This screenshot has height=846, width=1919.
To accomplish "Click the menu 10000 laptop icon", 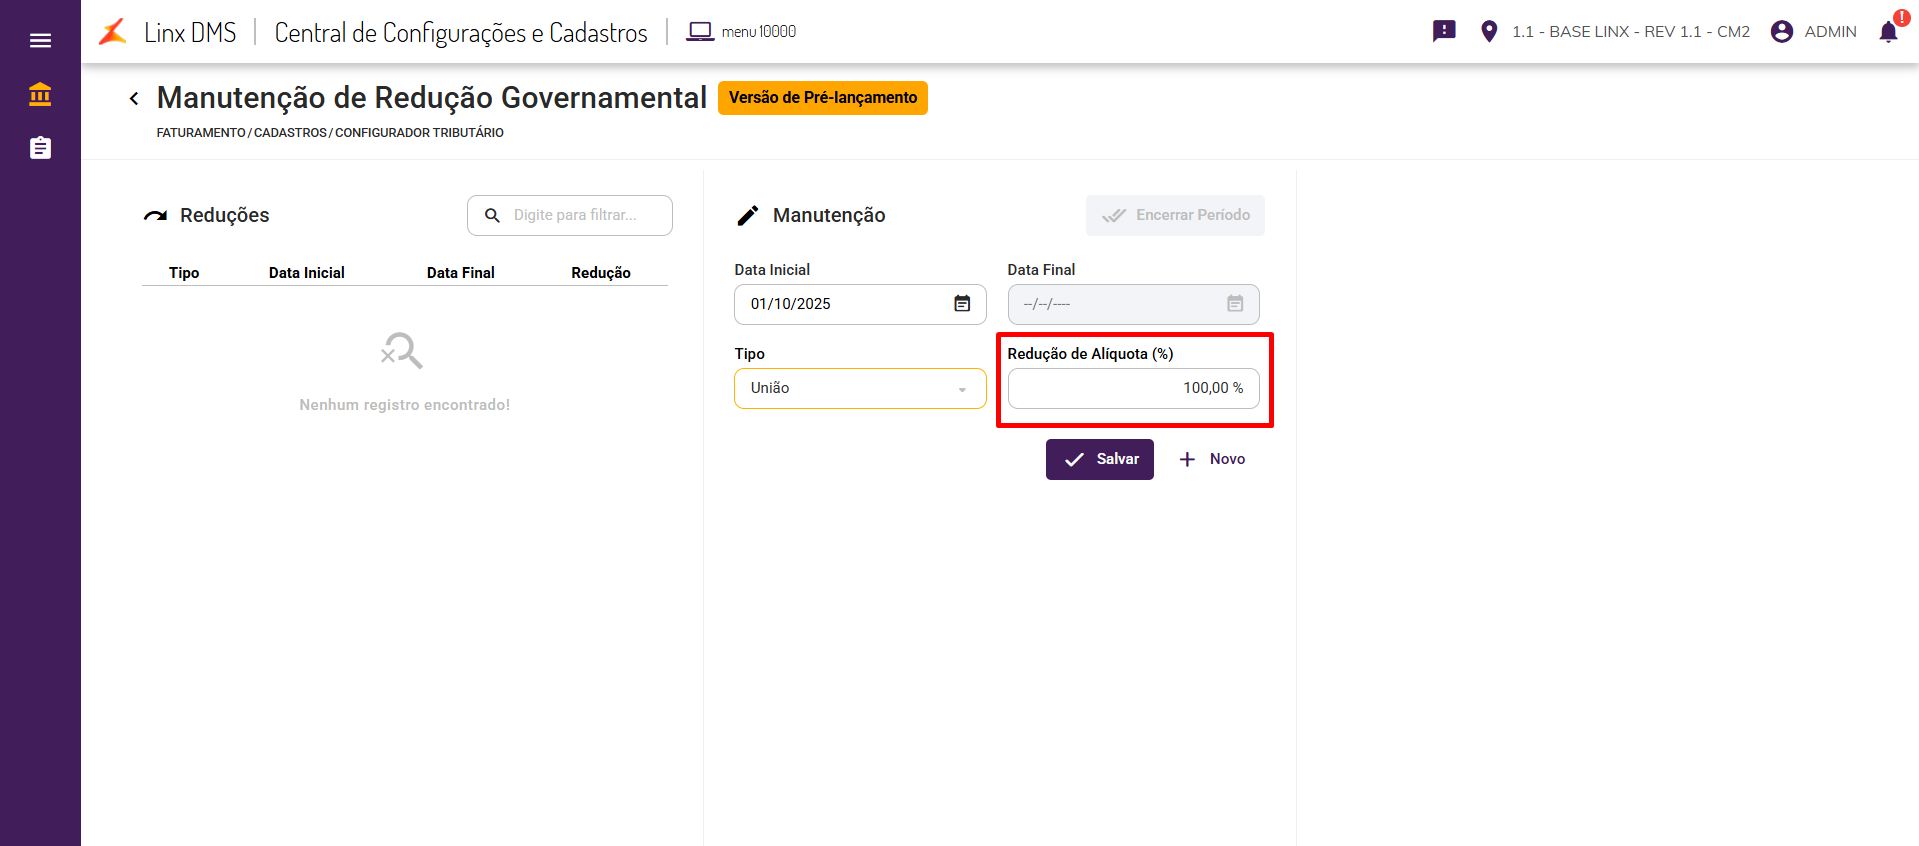I will (700, 32).
